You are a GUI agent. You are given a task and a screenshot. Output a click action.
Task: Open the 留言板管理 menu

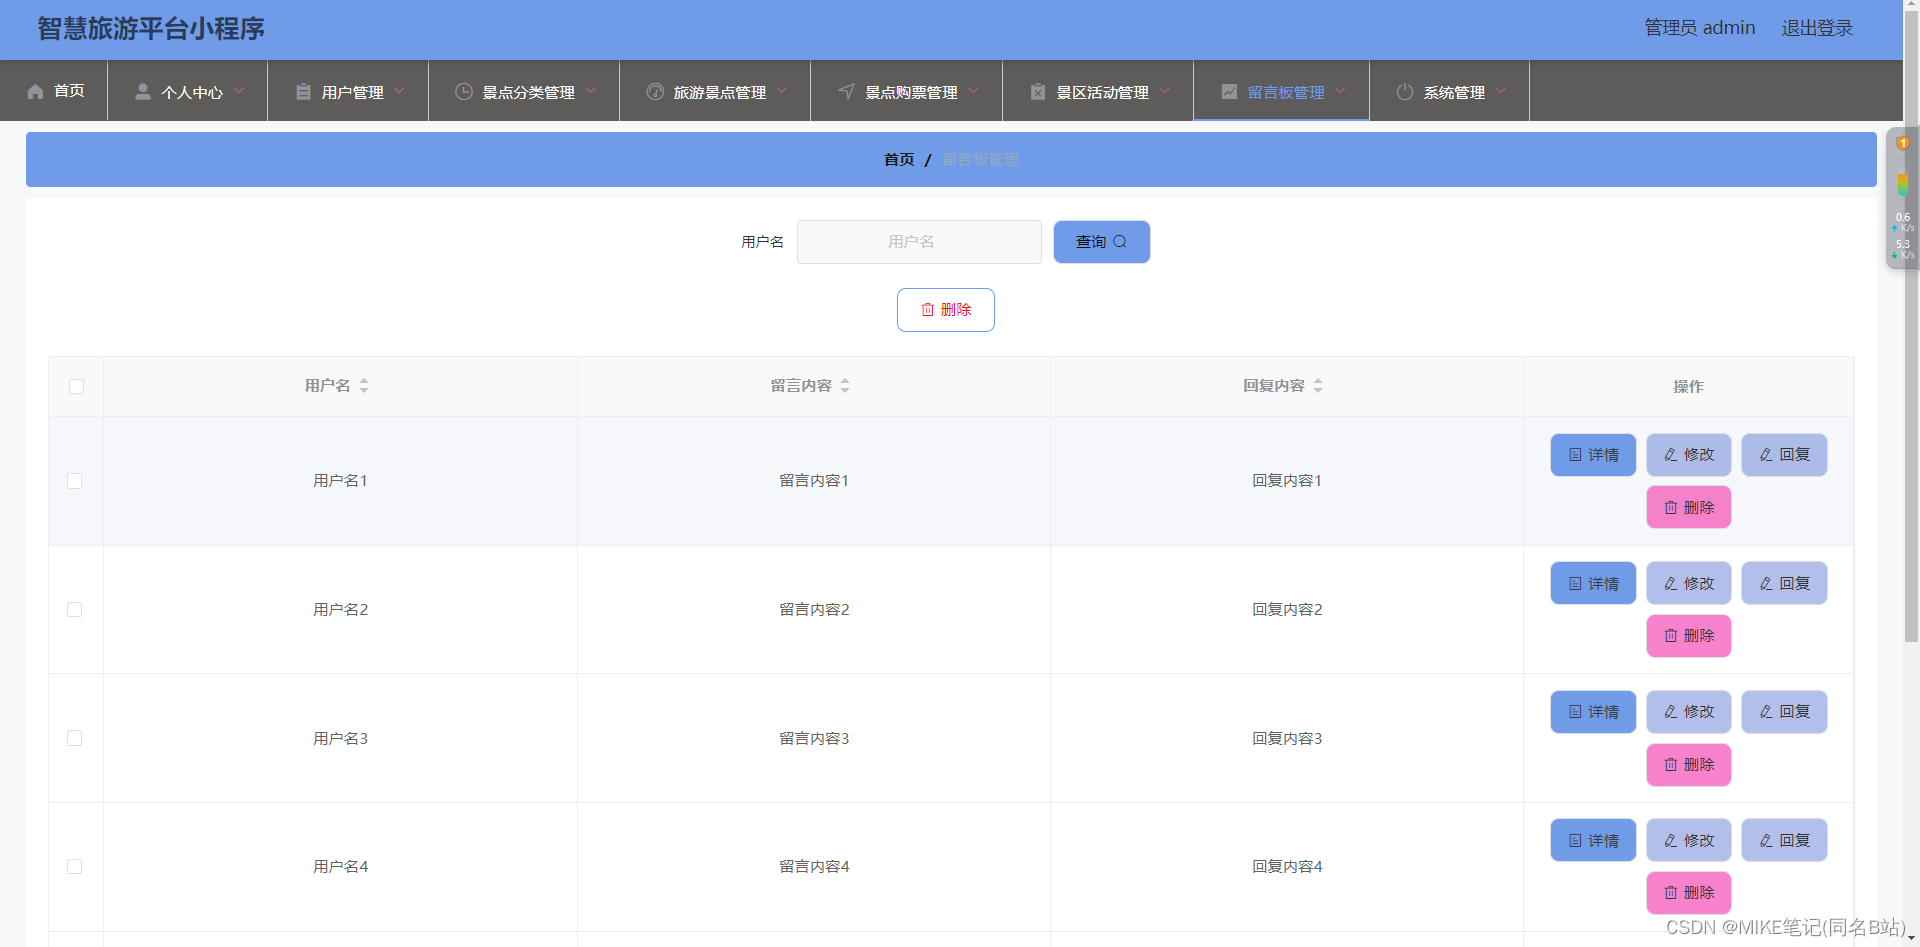(1281, 91)
